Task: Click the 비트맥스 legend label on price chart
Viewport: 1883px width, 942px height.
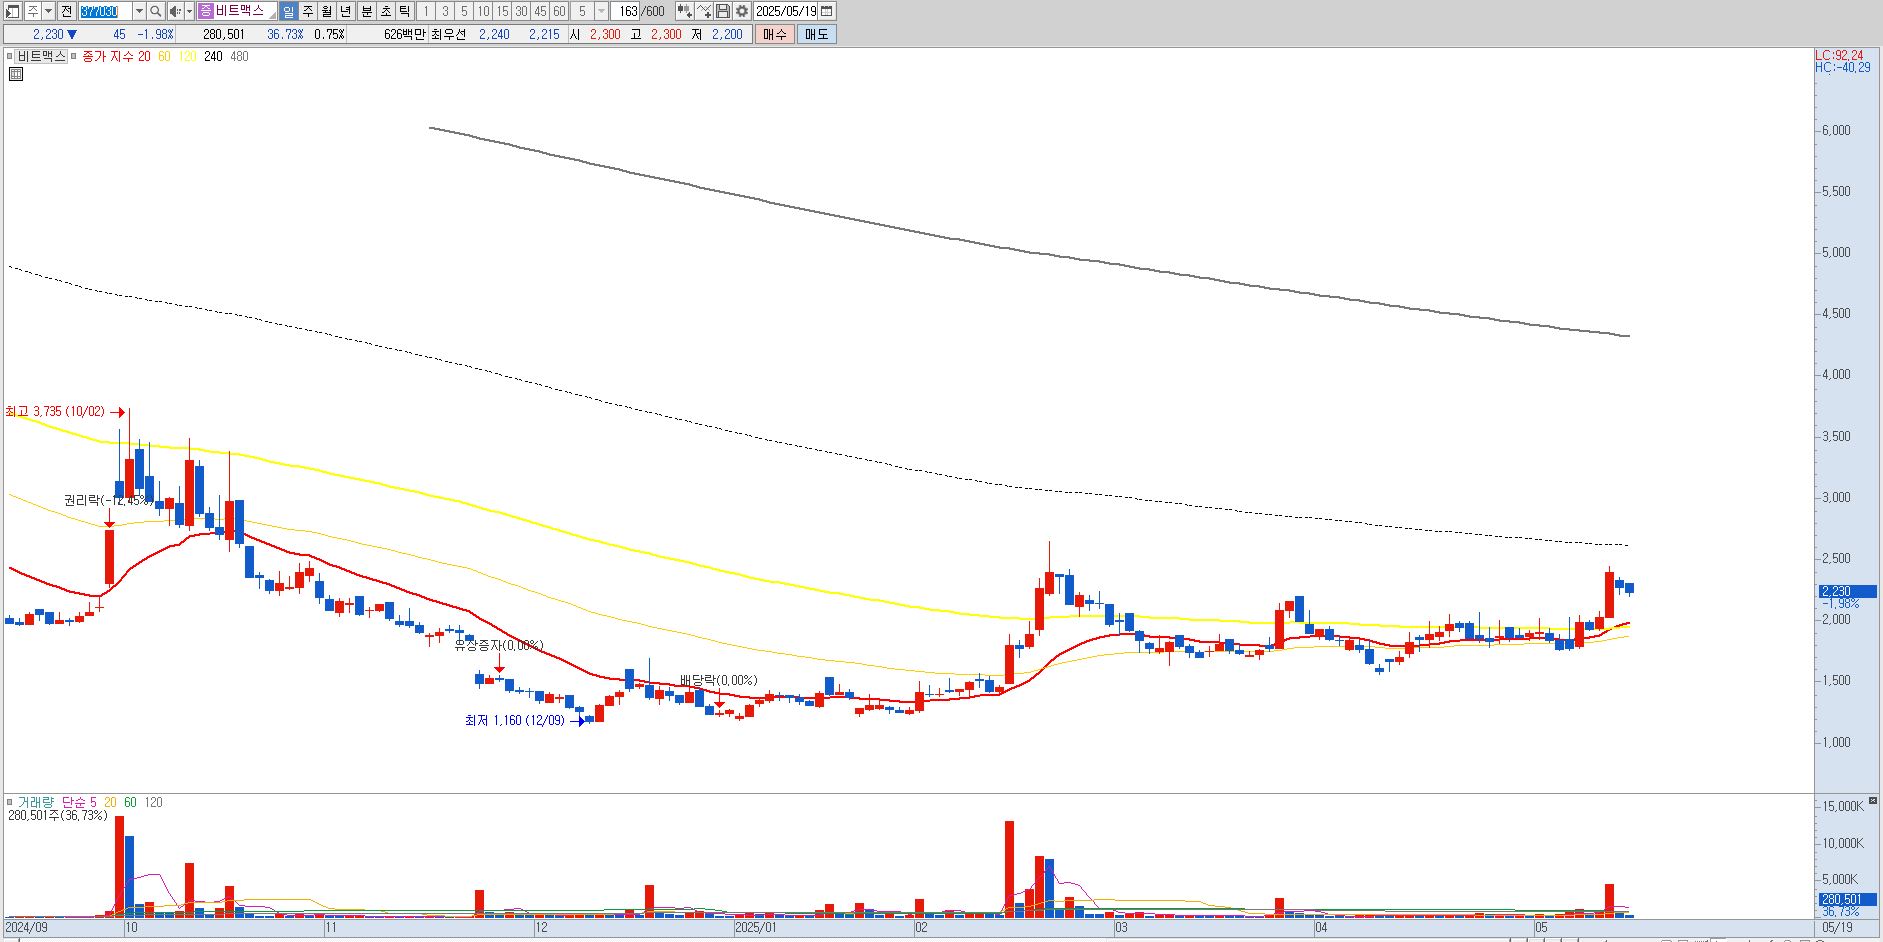Action: 42,57
